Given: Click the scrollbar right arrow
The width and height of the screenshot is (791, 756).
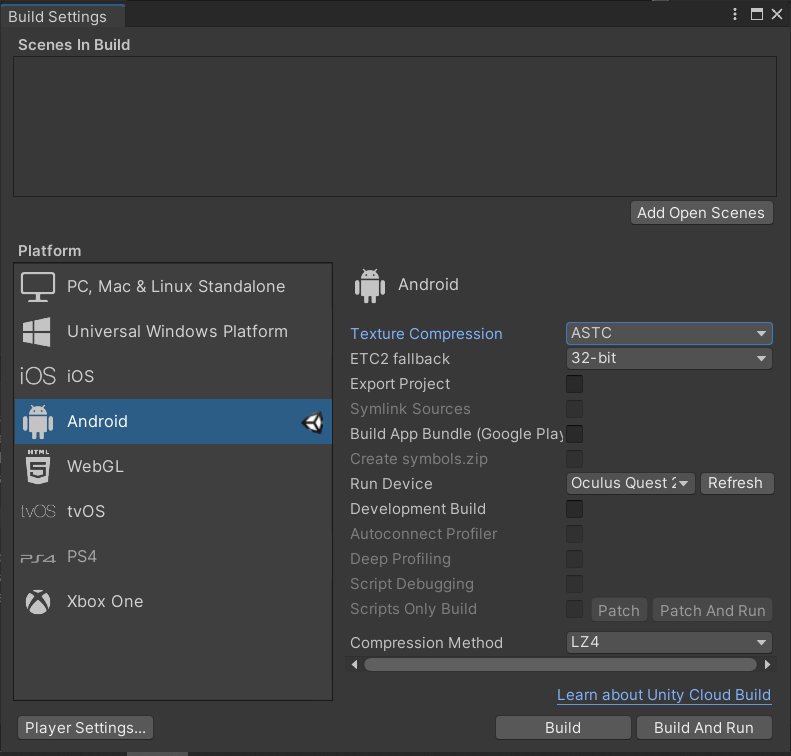Looking at the screenshot, I should 767,665.
